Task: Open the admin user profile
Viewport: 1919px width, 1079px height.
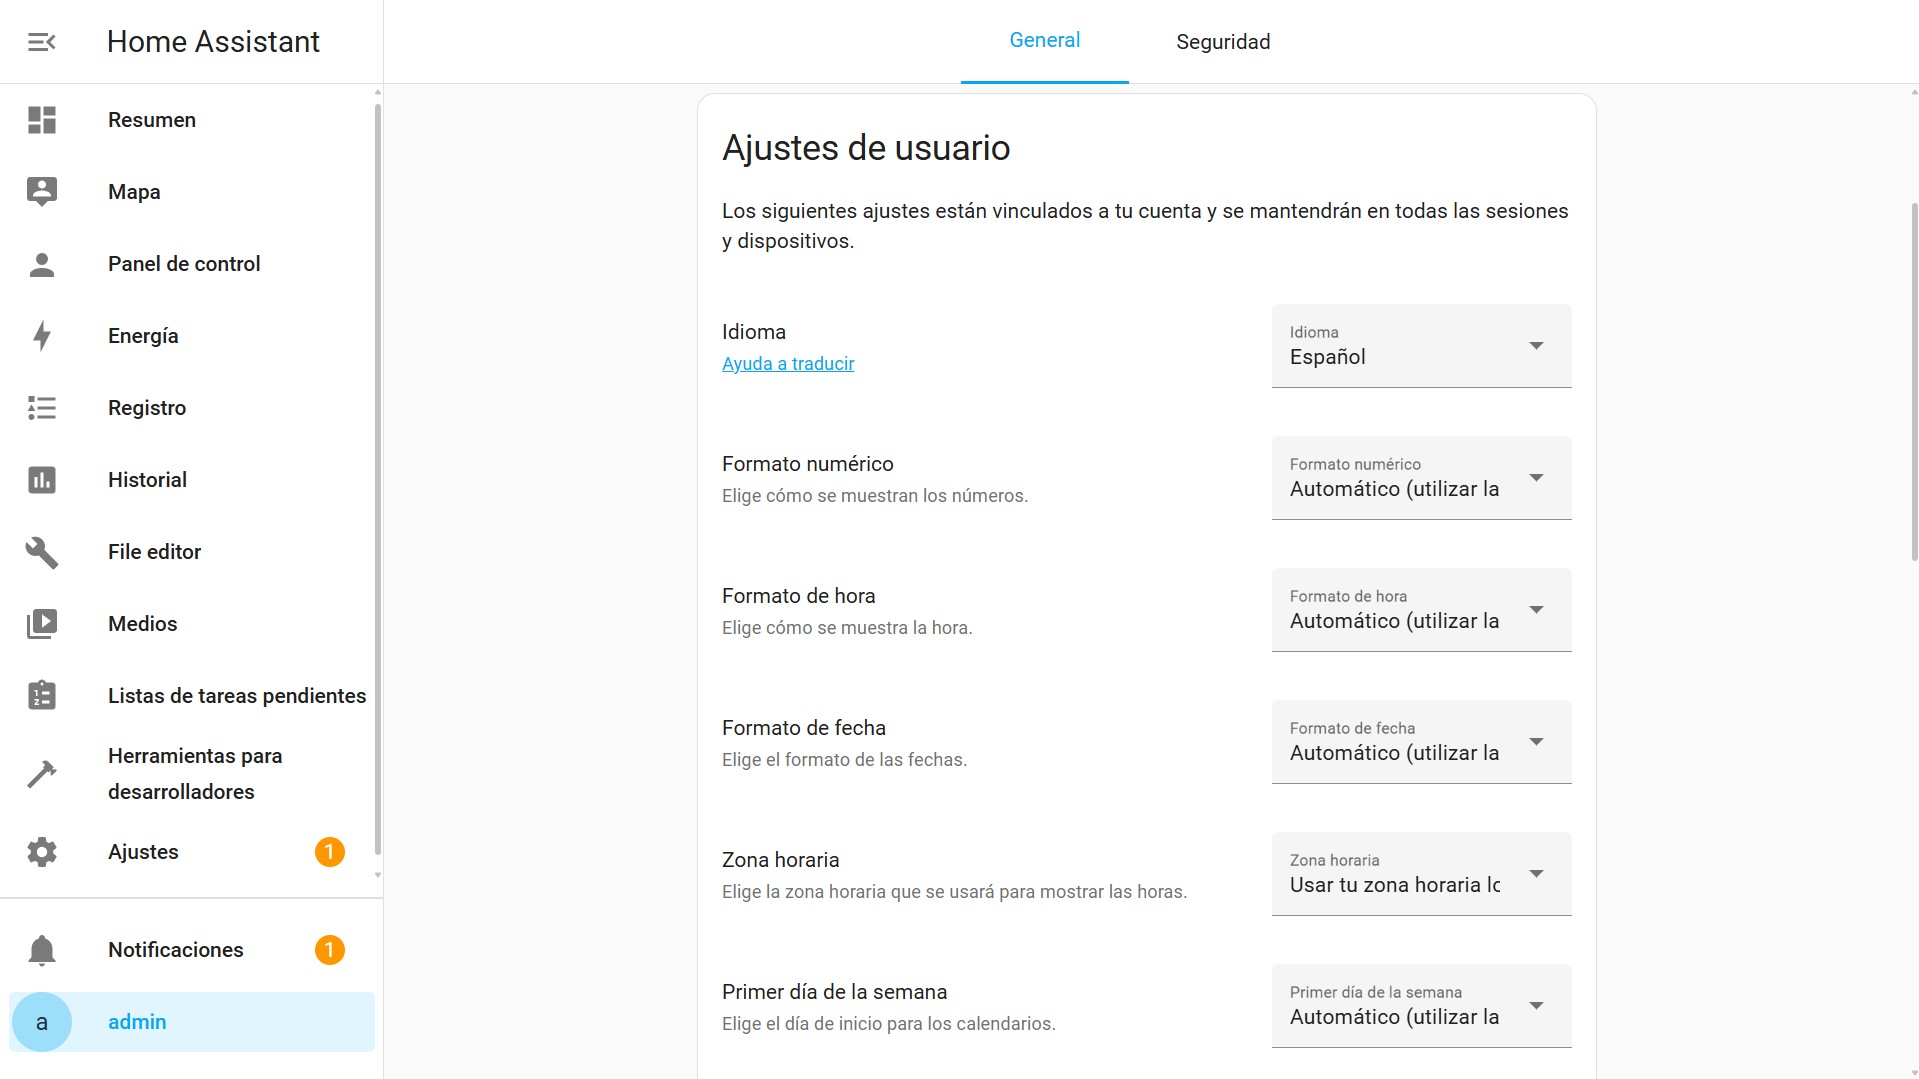Action: click(137, 1021)
